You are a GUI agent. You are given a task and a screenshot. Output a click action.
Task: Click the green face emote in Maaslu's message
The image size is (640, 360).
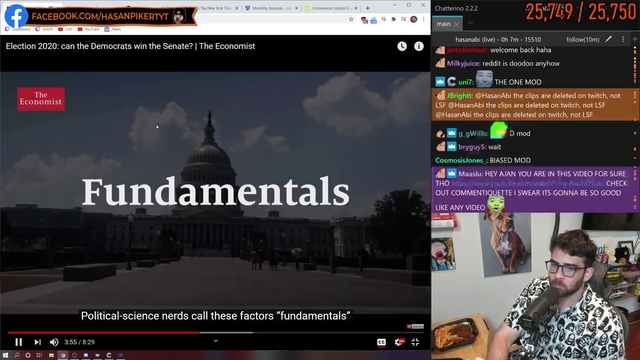tap(496, 204)
